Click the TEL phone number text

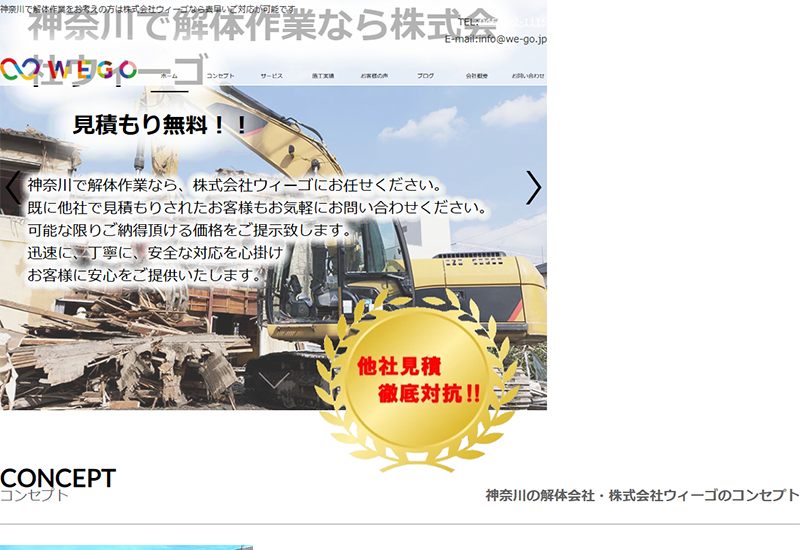(503, 22)
